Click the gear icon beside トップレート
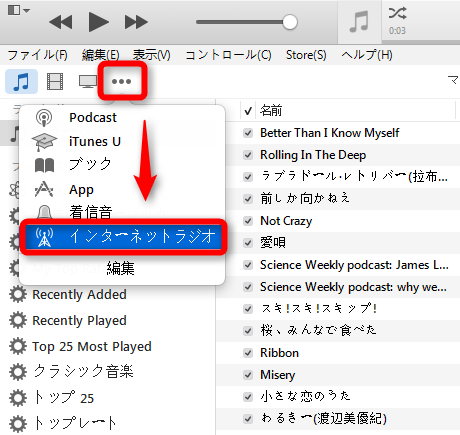 pos(18,423)
